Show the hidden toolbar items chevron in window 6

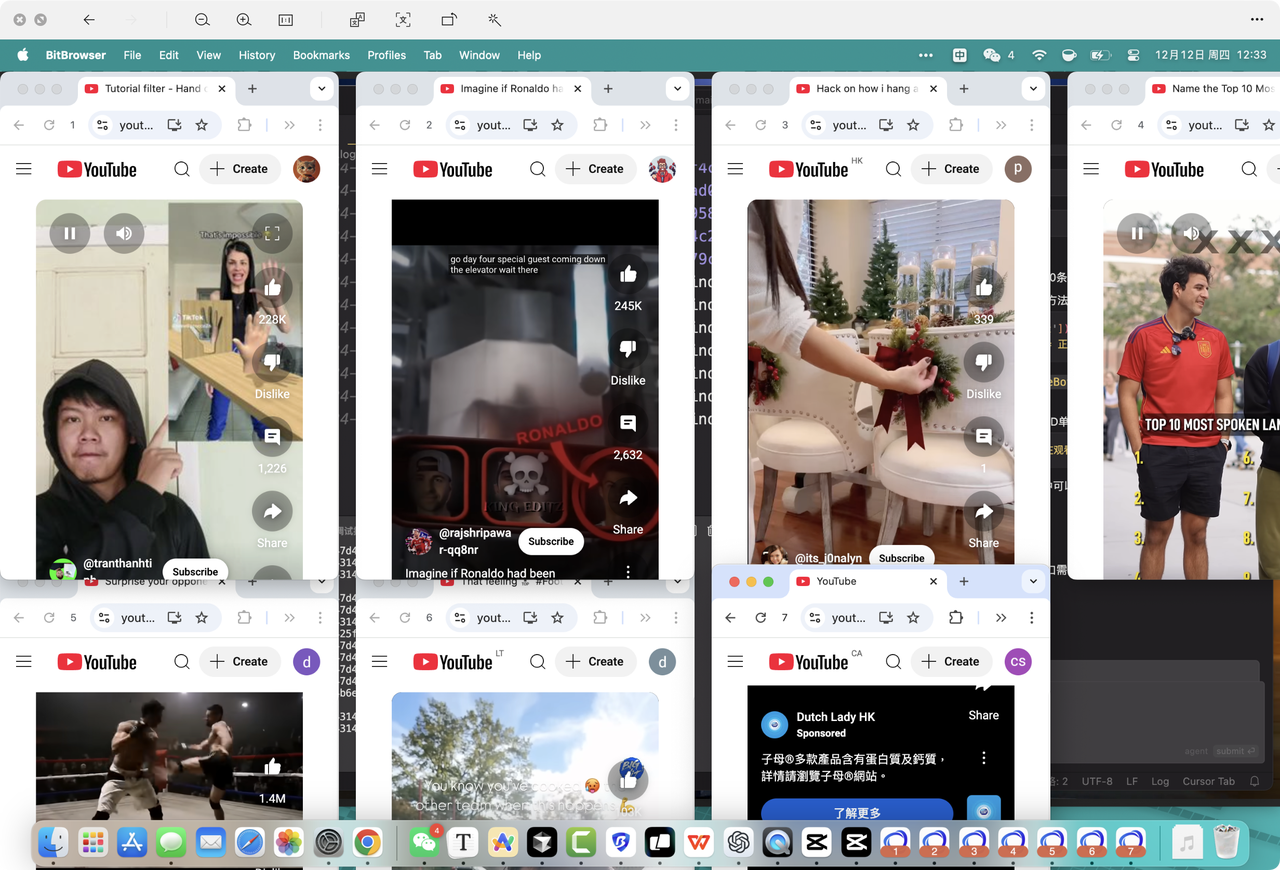tap(645, 618)
